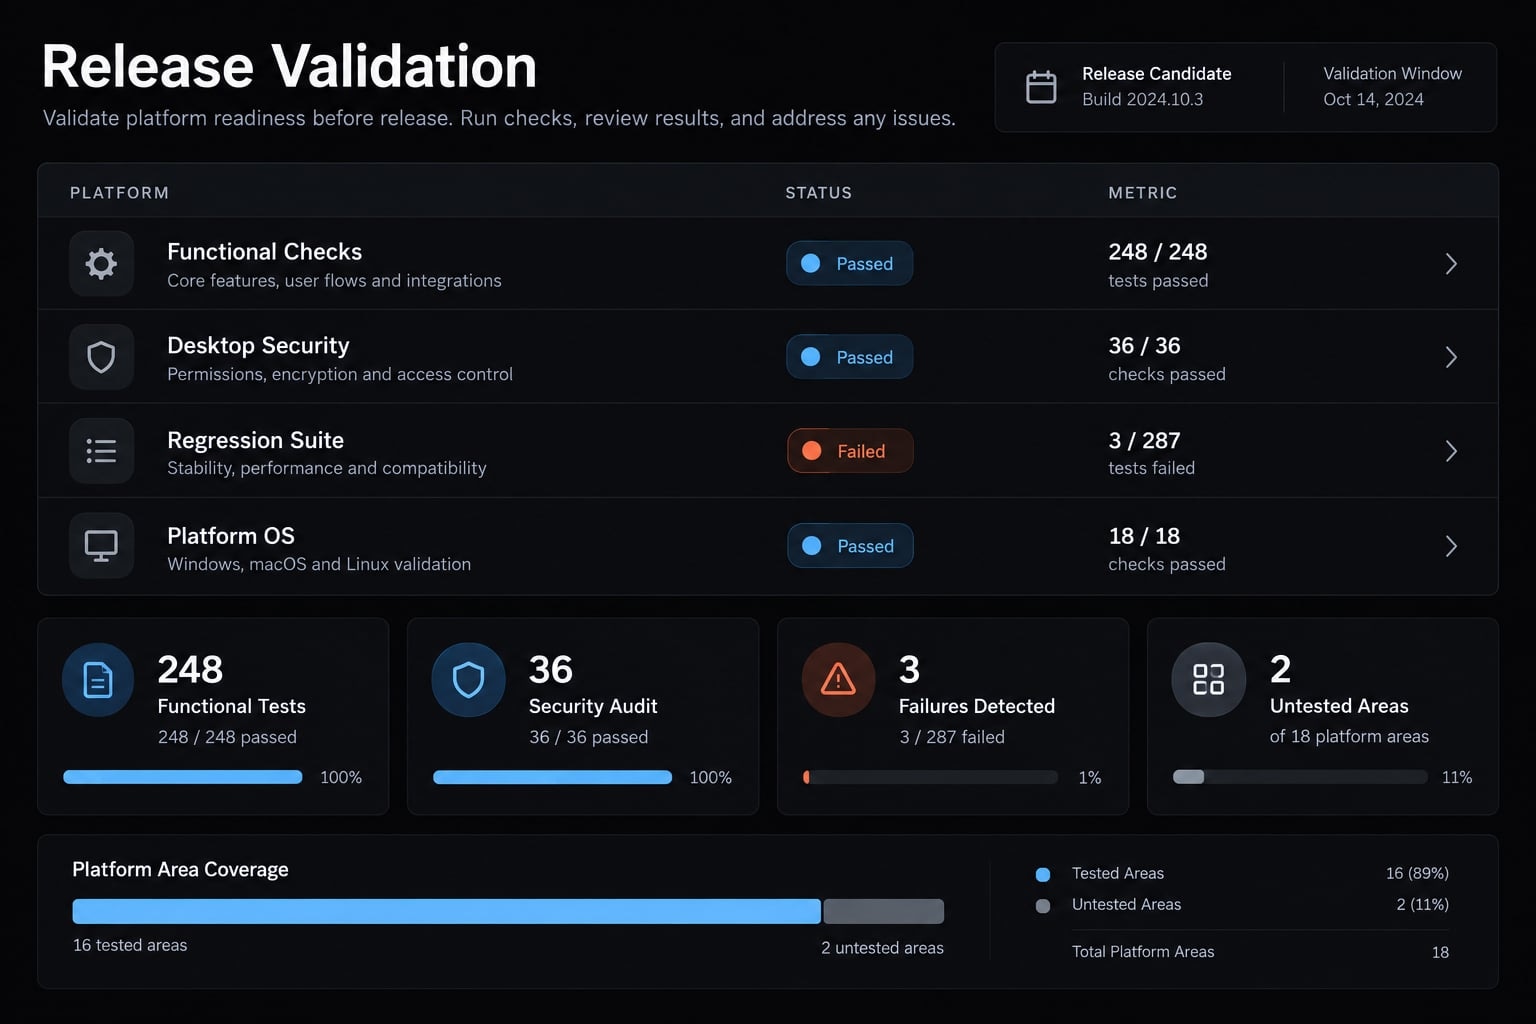
Task: Click the '2 (11%)' untested areas value
Action: pos(1423,904)
